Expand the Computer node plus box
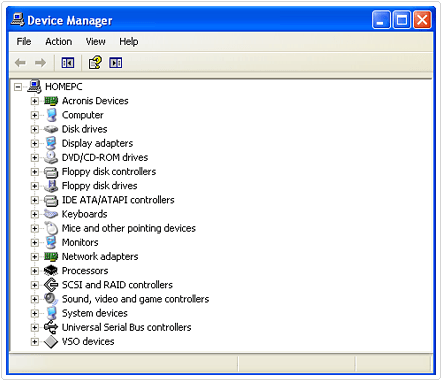442x381 pixels. 34,115
